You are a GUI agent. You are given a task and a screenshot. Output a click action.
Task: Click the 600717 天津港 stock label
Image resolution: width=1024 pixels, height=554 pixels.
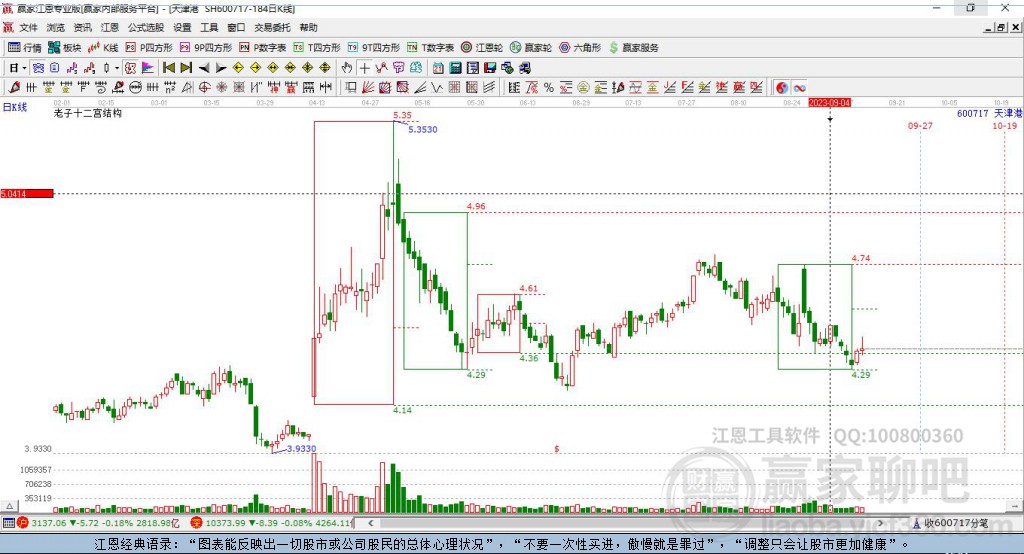click(989, 113)
